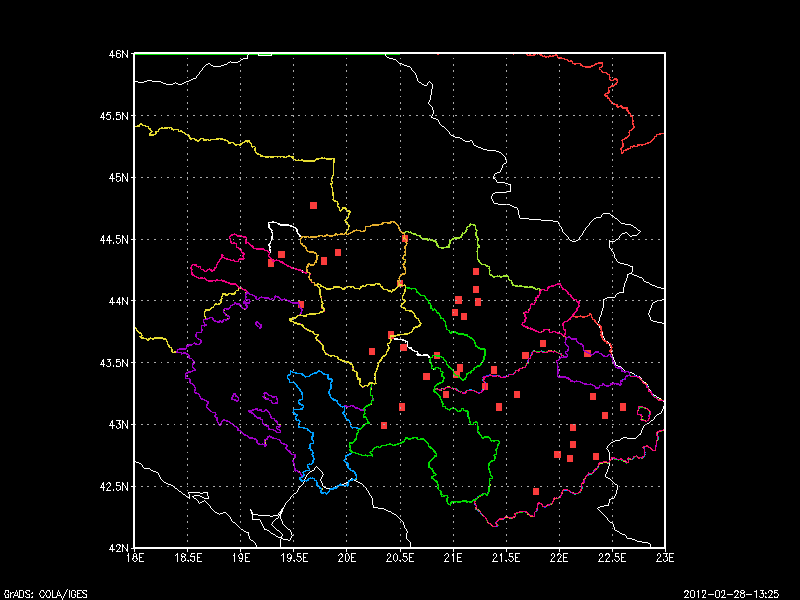Click the 20.5E longitude axis label
This screenshot has height=600, width=800.
tap(400, 558)
